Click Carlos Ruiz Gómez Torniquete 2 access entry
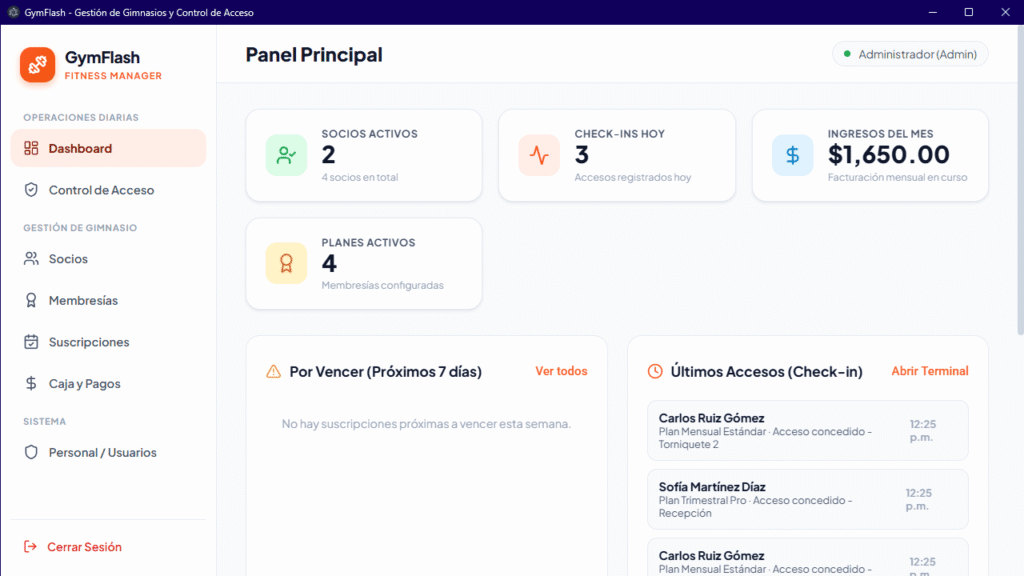Image resolution: width=1024 pixels, height=576 pixels. pos(808,430)
